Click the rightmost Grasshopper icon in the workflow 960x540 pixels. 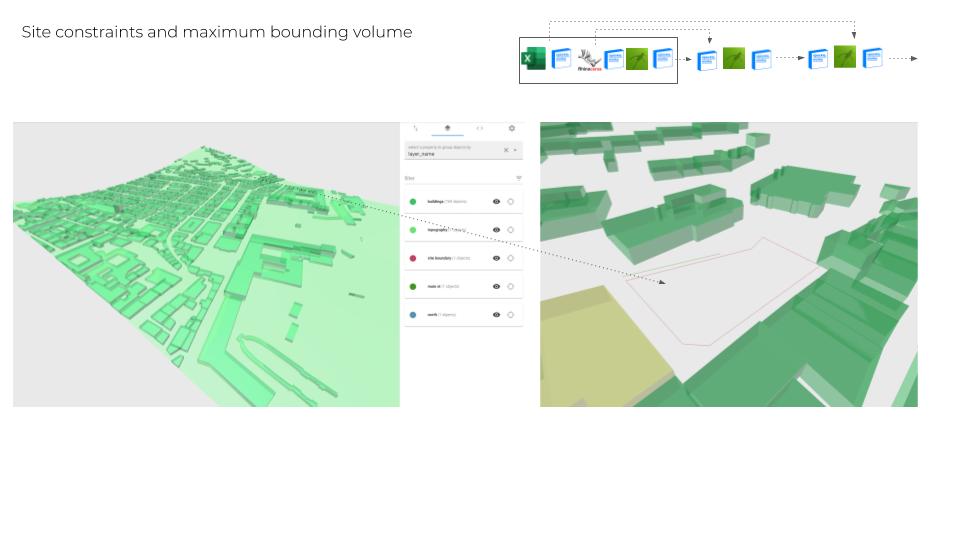(x=845, y=57)
